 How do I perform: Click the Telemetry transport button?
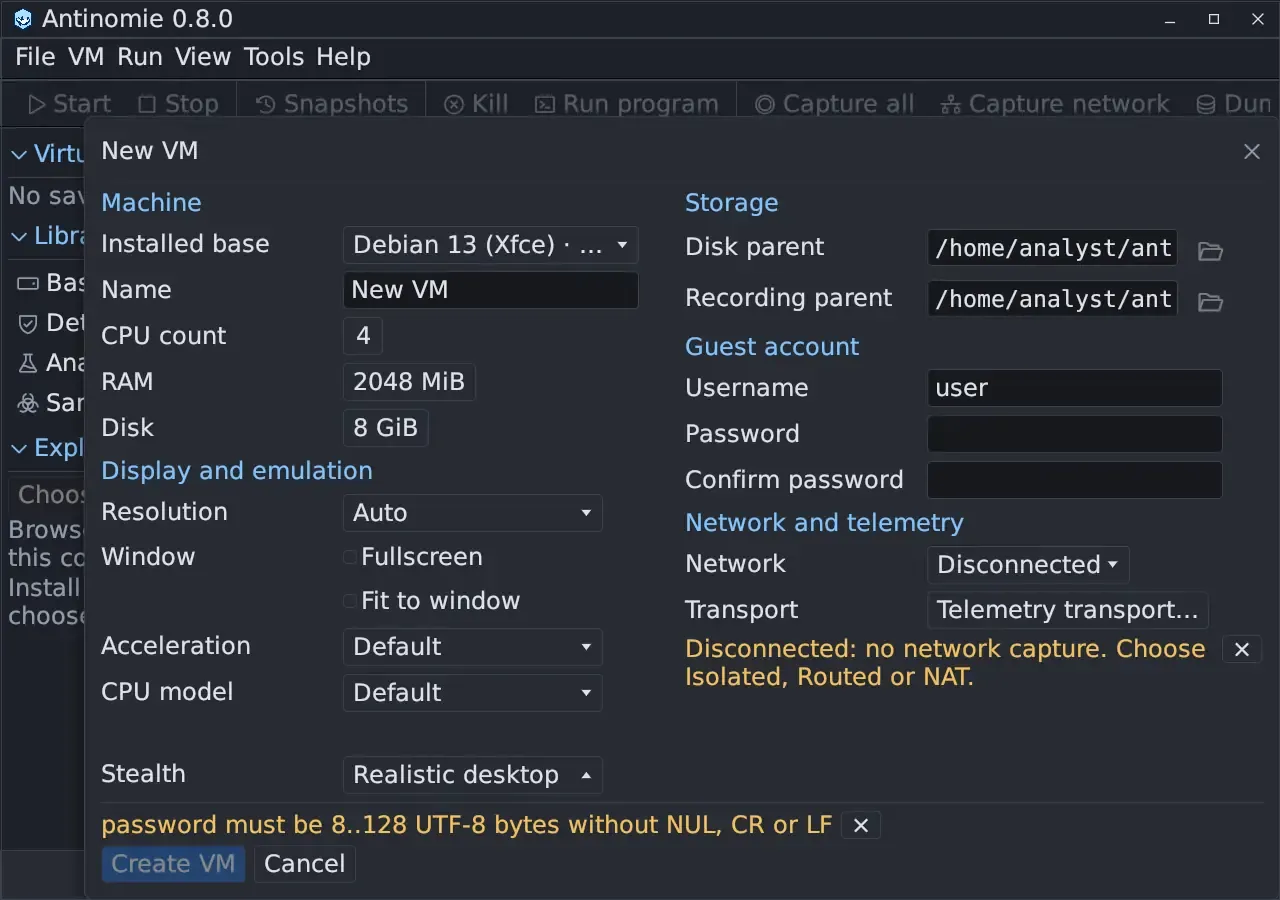1067,611
